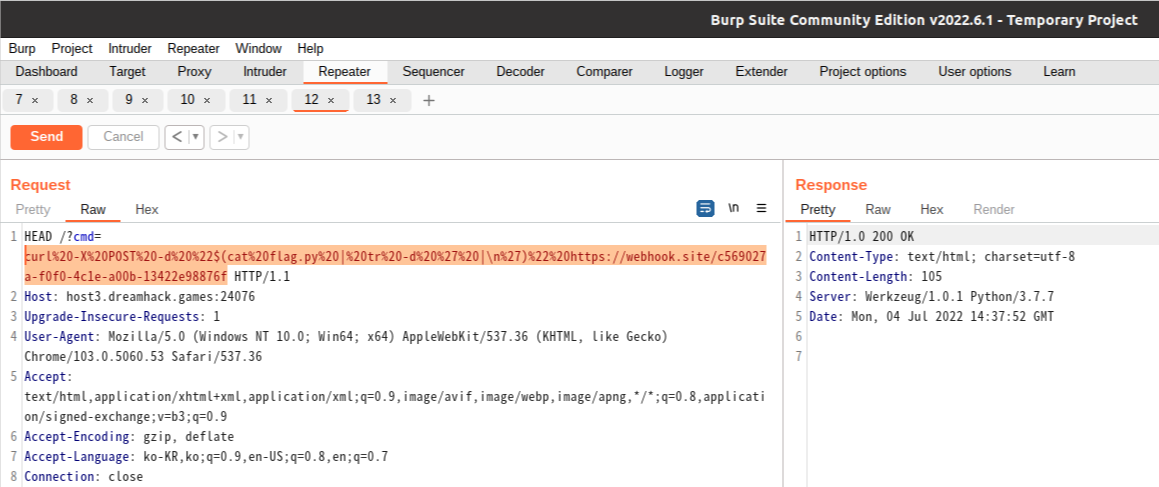Click the Server: Werkzeug response header
The width and height of the screenshot is (1159, 487).
[931, 296]
